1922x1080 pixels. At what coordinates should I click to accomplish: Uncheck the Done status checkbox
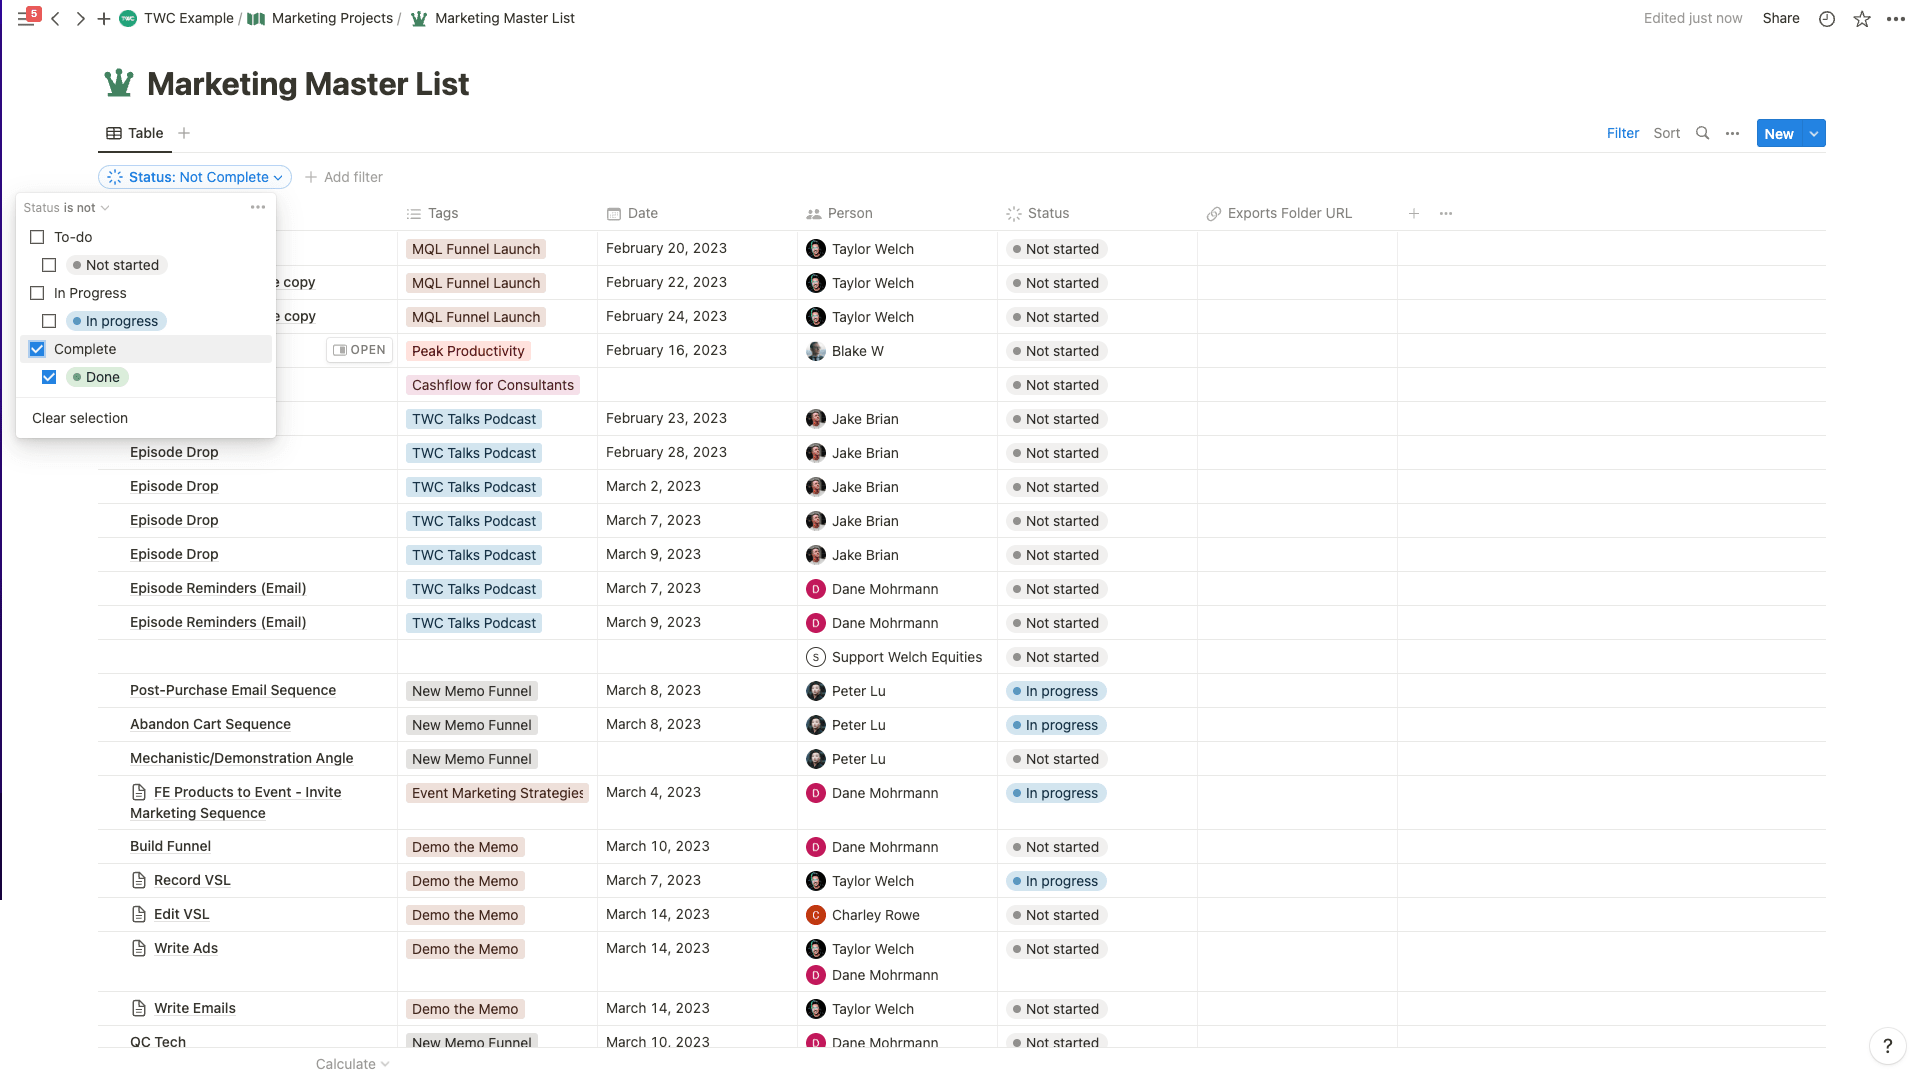pos(49,377)
